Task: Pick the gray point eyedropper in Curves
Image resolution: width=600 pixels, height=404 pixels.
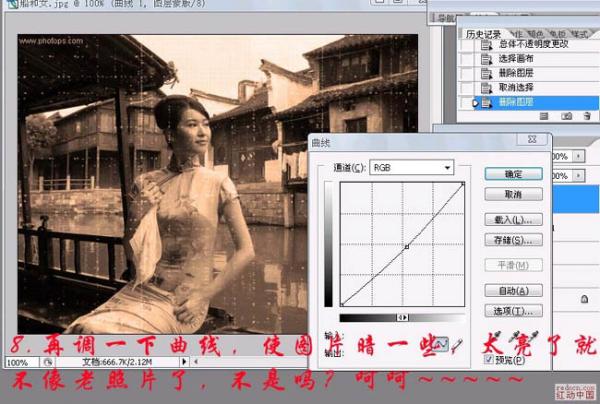Action: coord(514,337)
